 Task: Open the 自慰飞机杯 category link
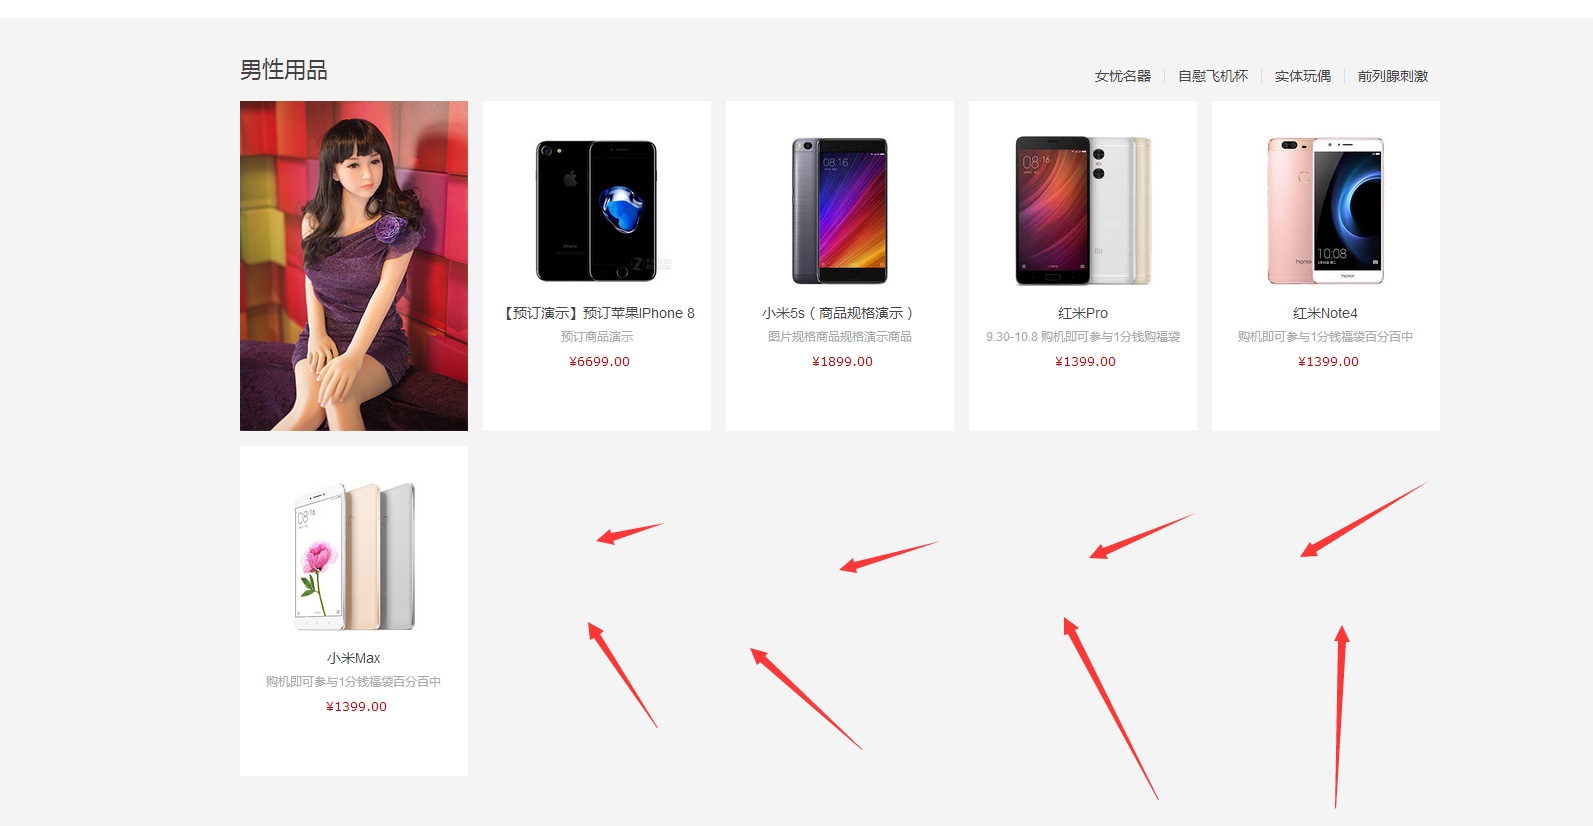1212,76
